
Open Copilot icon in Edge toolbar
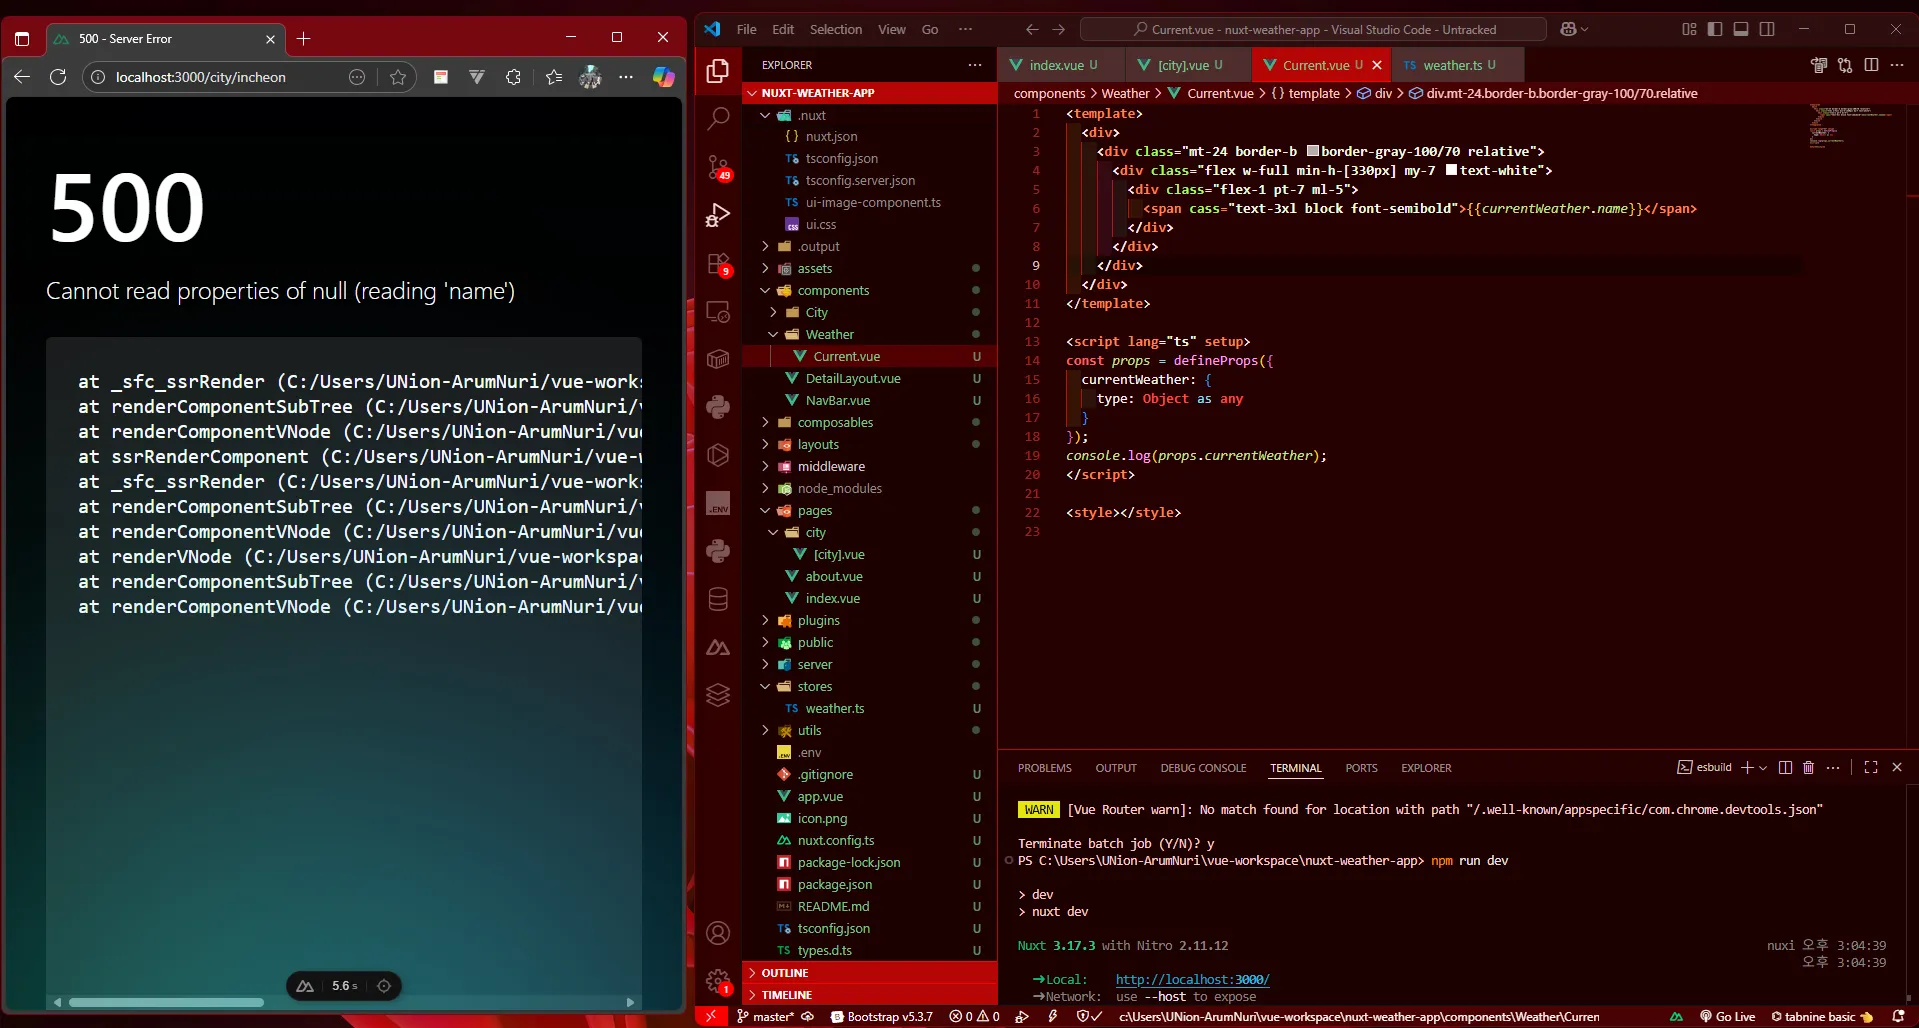pyautogui.click(x=663, y=77)
